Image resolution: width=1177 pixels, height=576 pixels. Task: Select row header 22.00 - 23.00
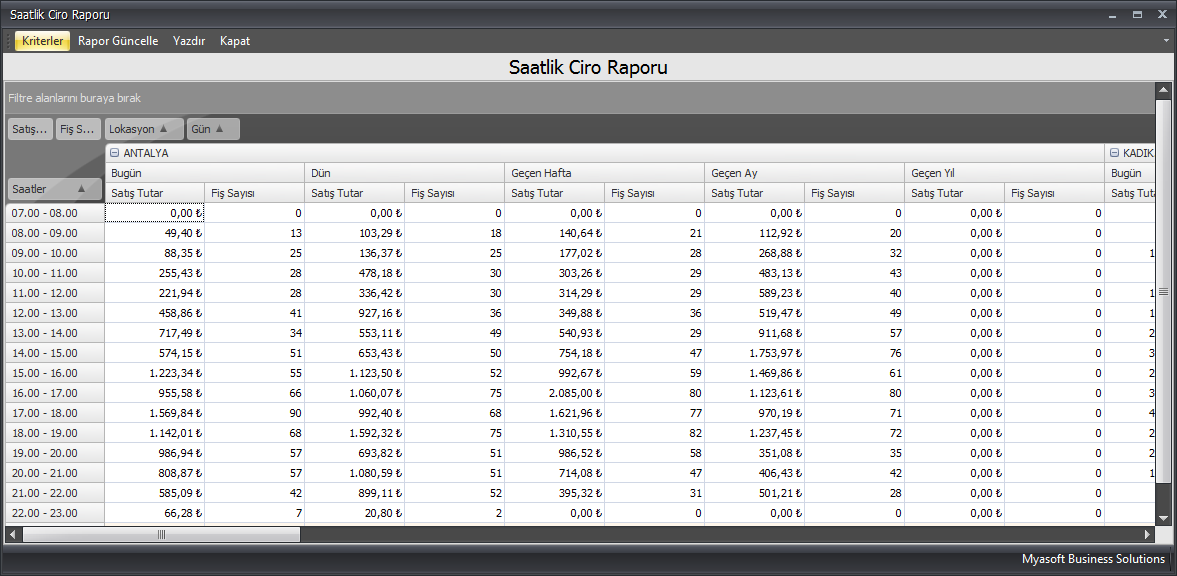point(55,513)
